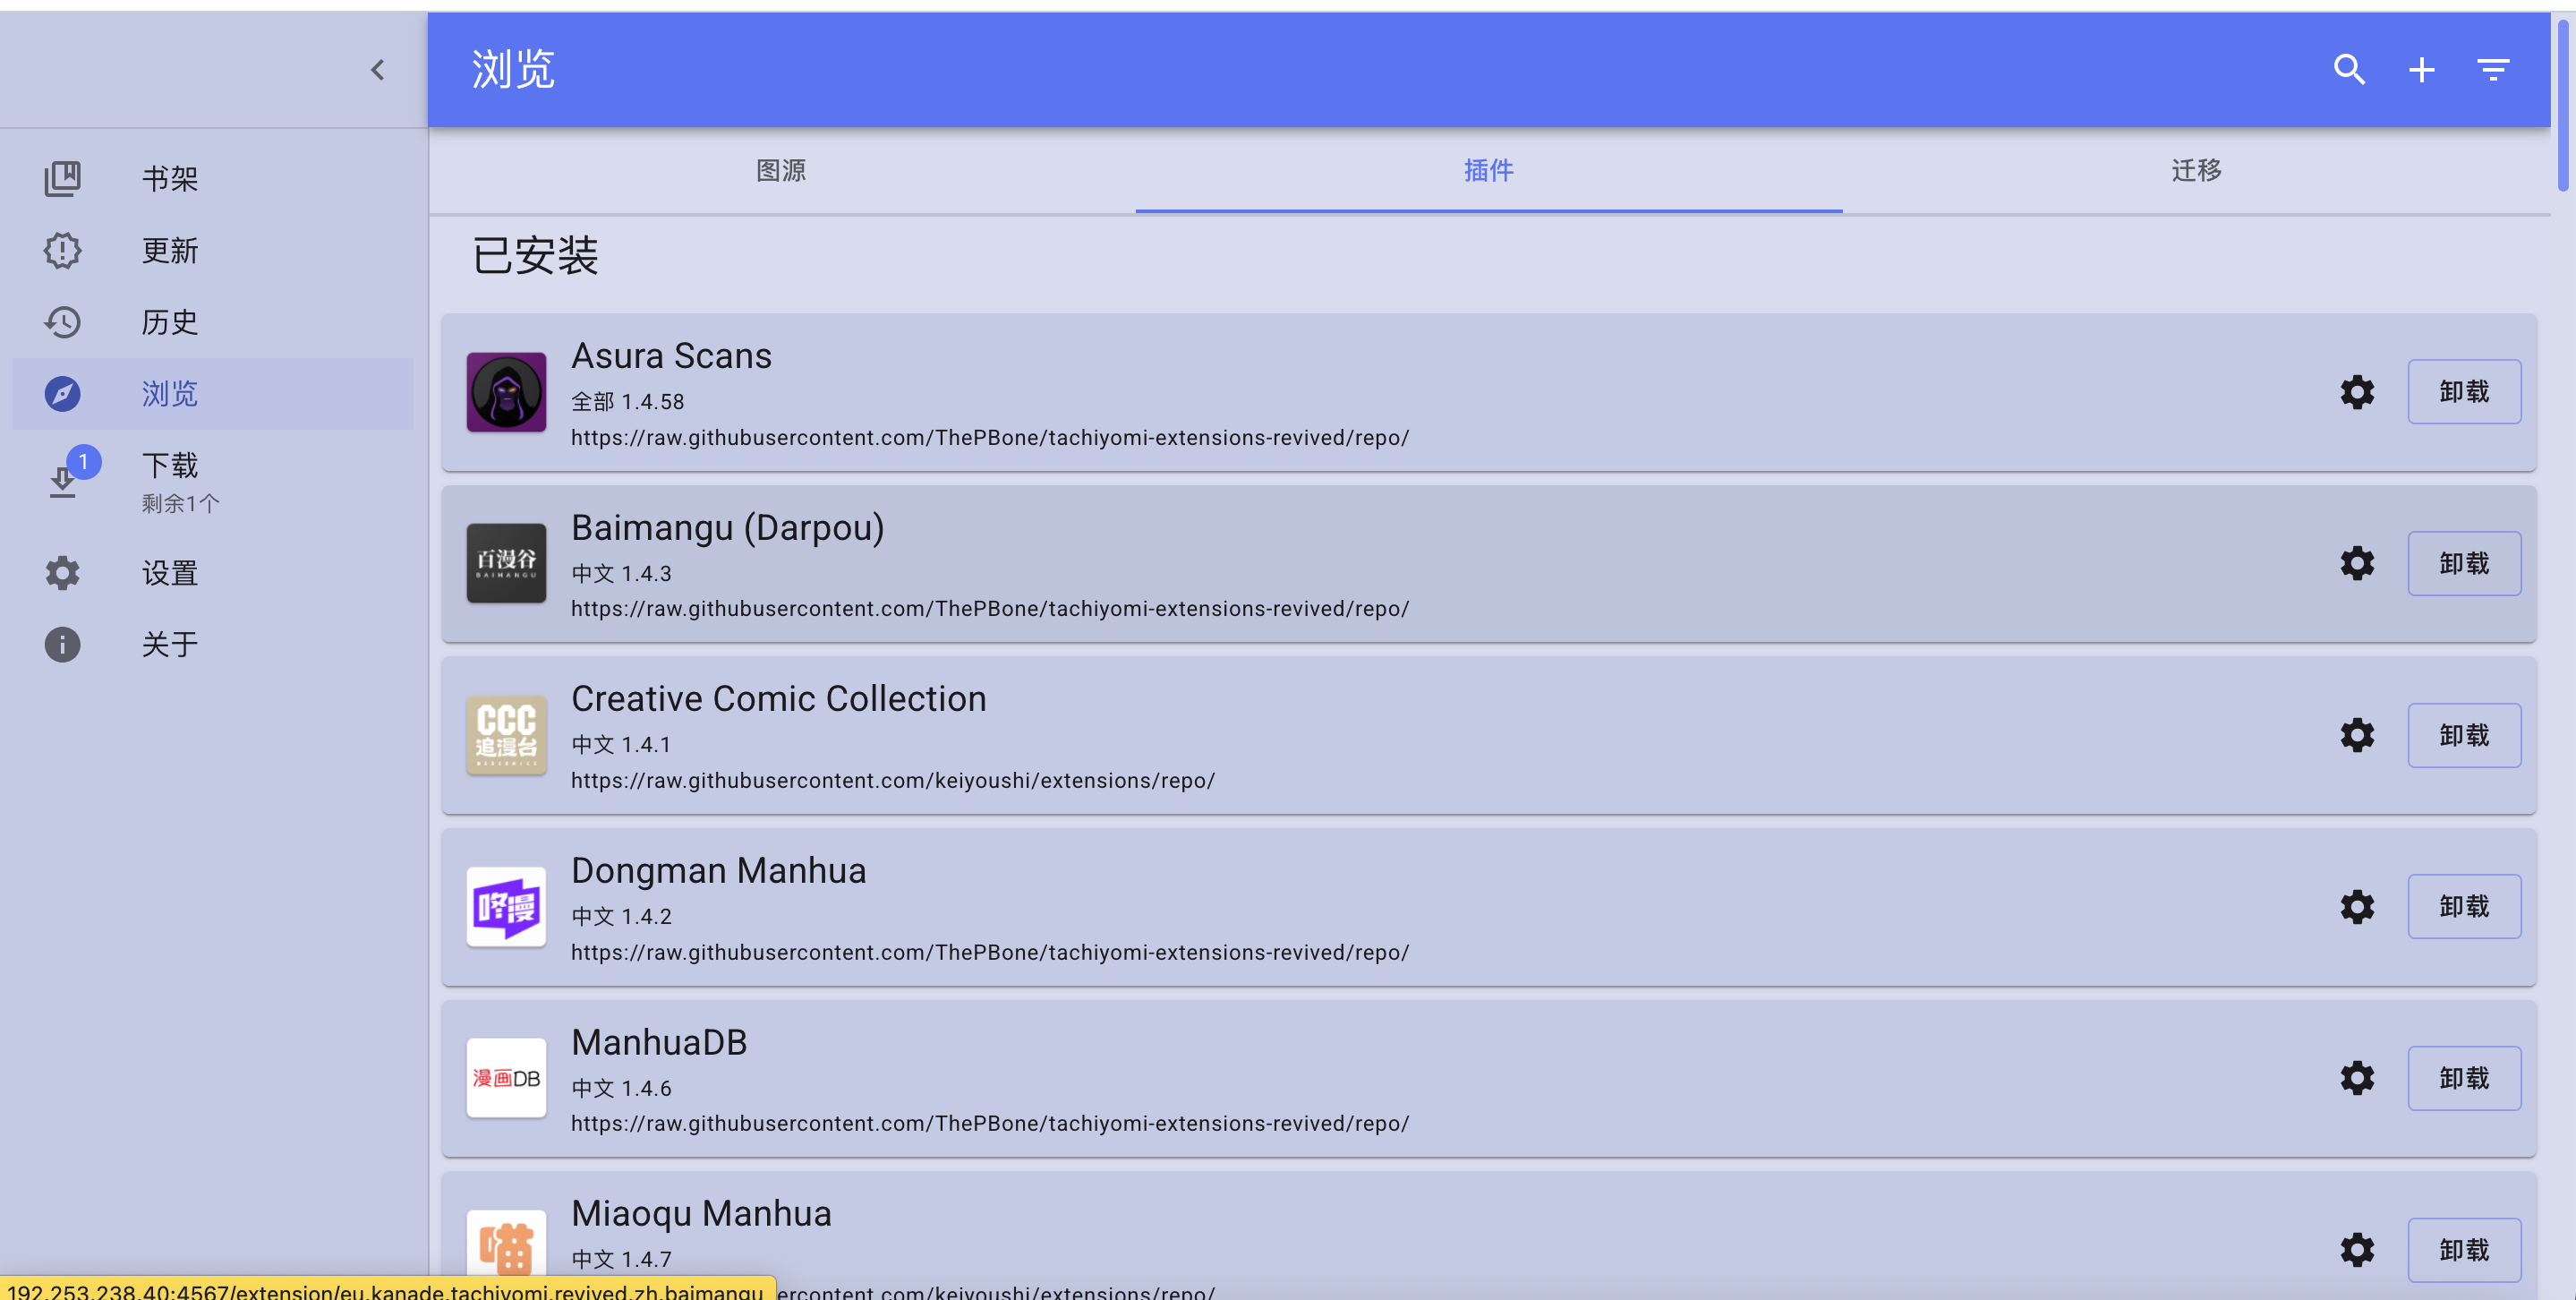This screenshot has height=1300, width=2576.
Task: Click the plus add-extension icon
Action: tap(2421, 70)
